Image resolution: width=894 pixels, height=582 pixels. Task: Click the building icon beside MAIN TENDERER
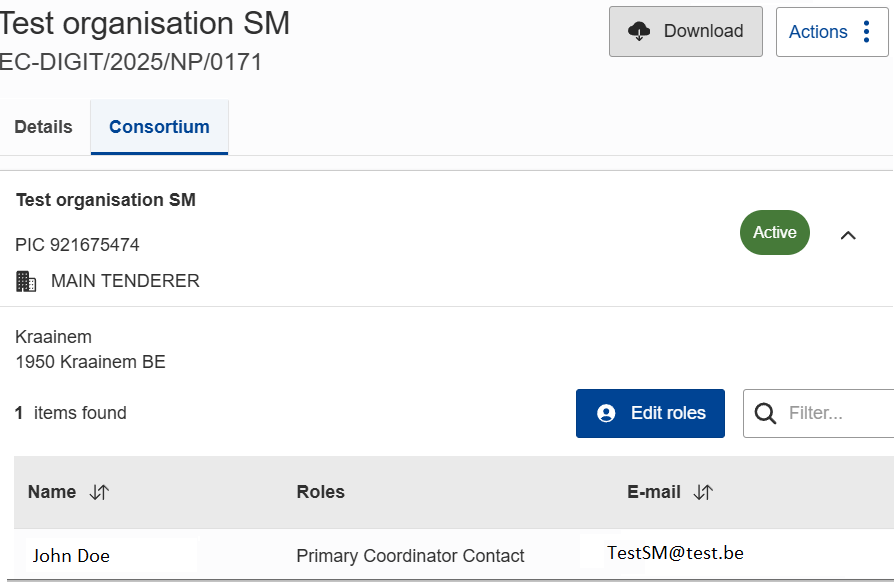(x=27, y=281)
